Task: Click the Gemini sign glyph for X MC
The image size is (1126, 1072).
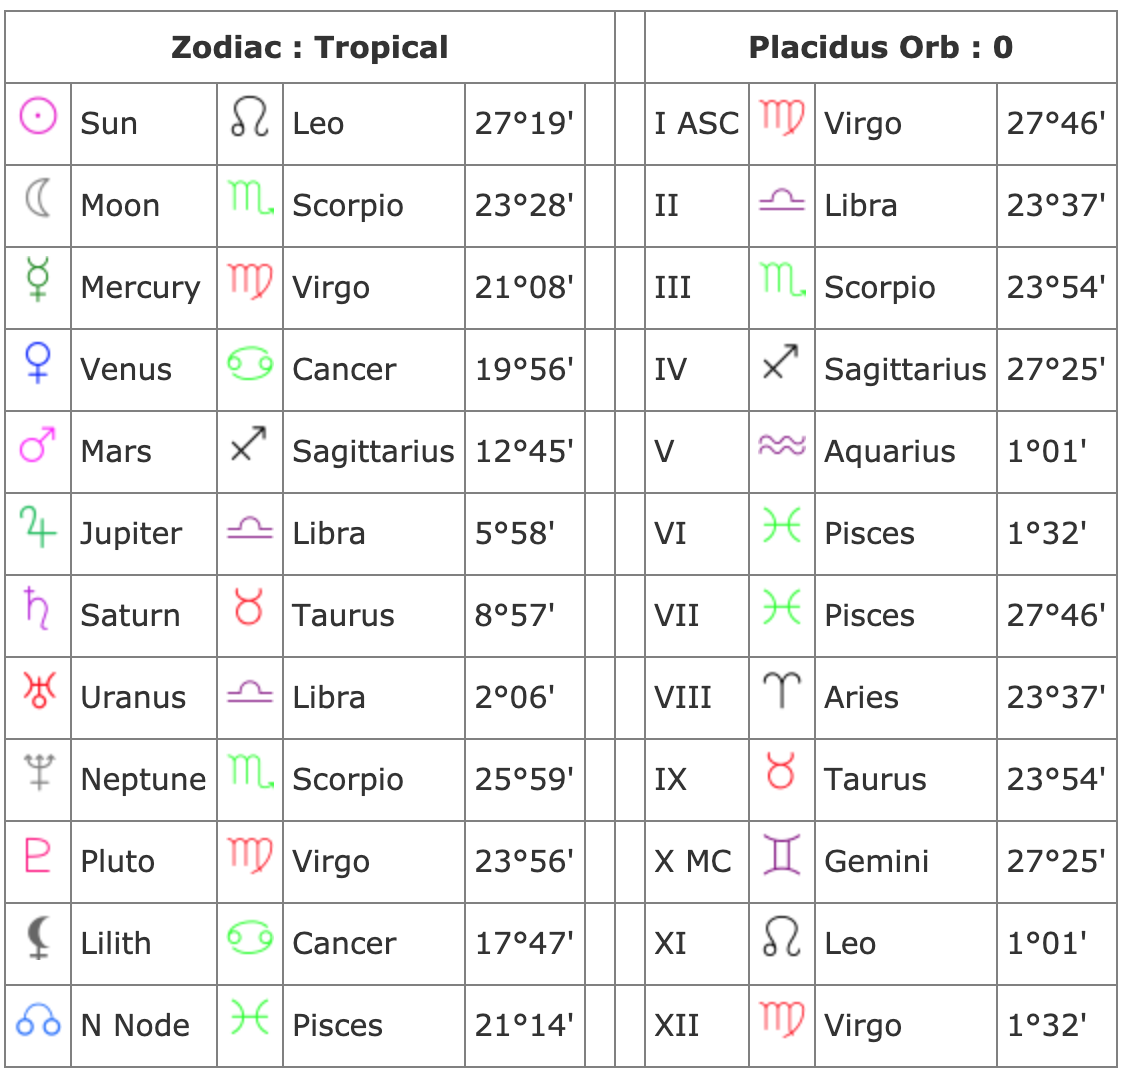Action: 781,854
